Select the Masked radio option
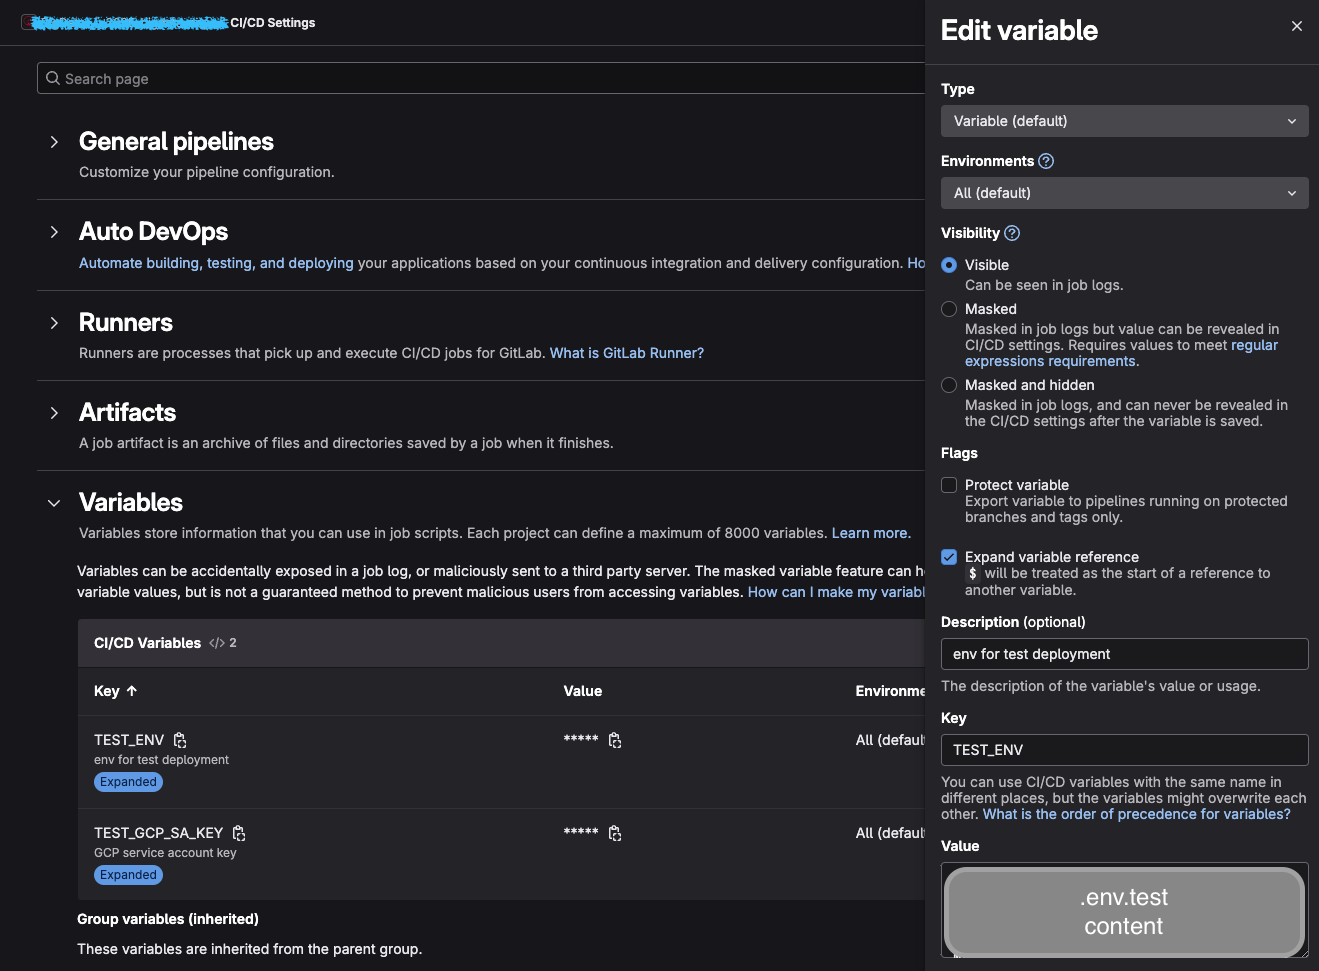Screen dimensions: 1319x971 [949, 309]
